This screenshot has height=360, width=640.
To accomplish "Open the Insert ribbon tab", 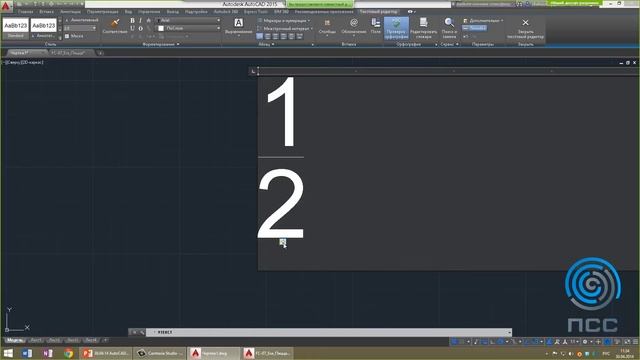I will pos(47,12).
